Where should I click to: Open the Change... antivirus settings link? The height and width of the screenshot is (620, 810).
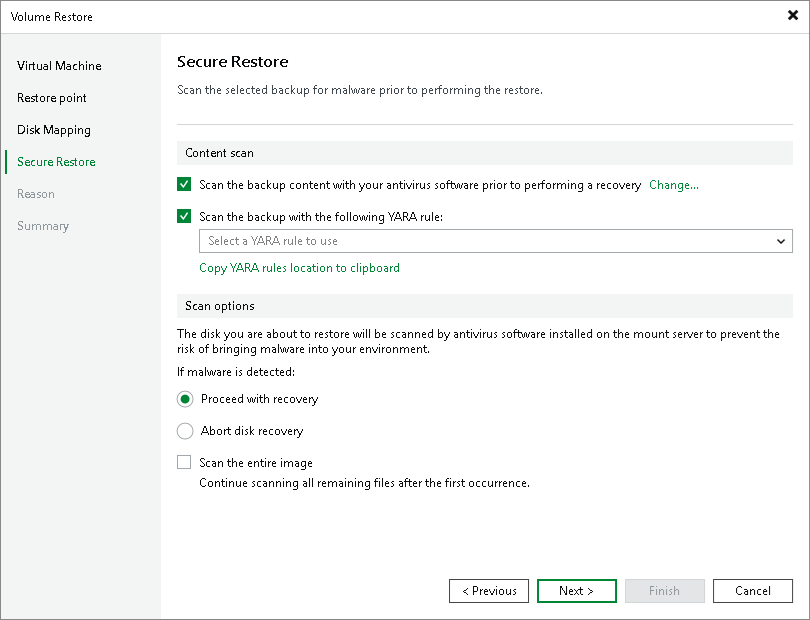(x=673, y=185)
